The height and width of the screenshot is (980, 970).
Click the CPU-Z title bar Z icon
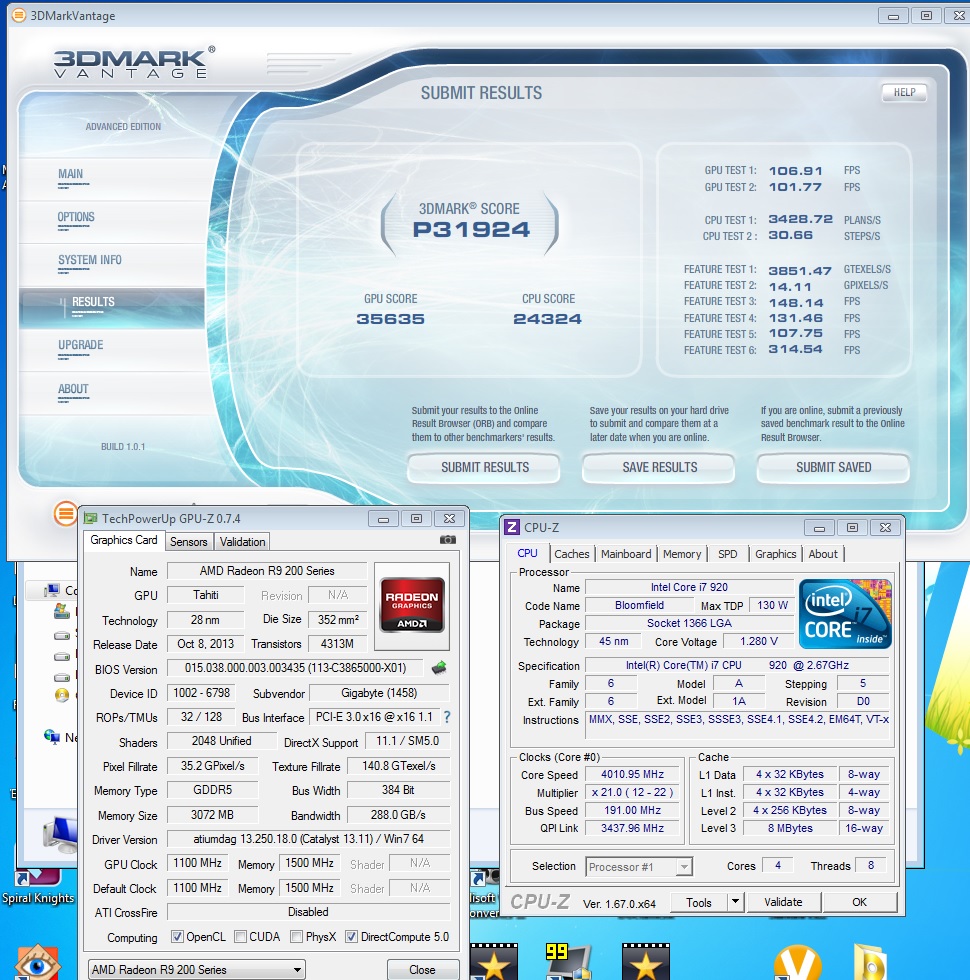(x=512, y=527)
